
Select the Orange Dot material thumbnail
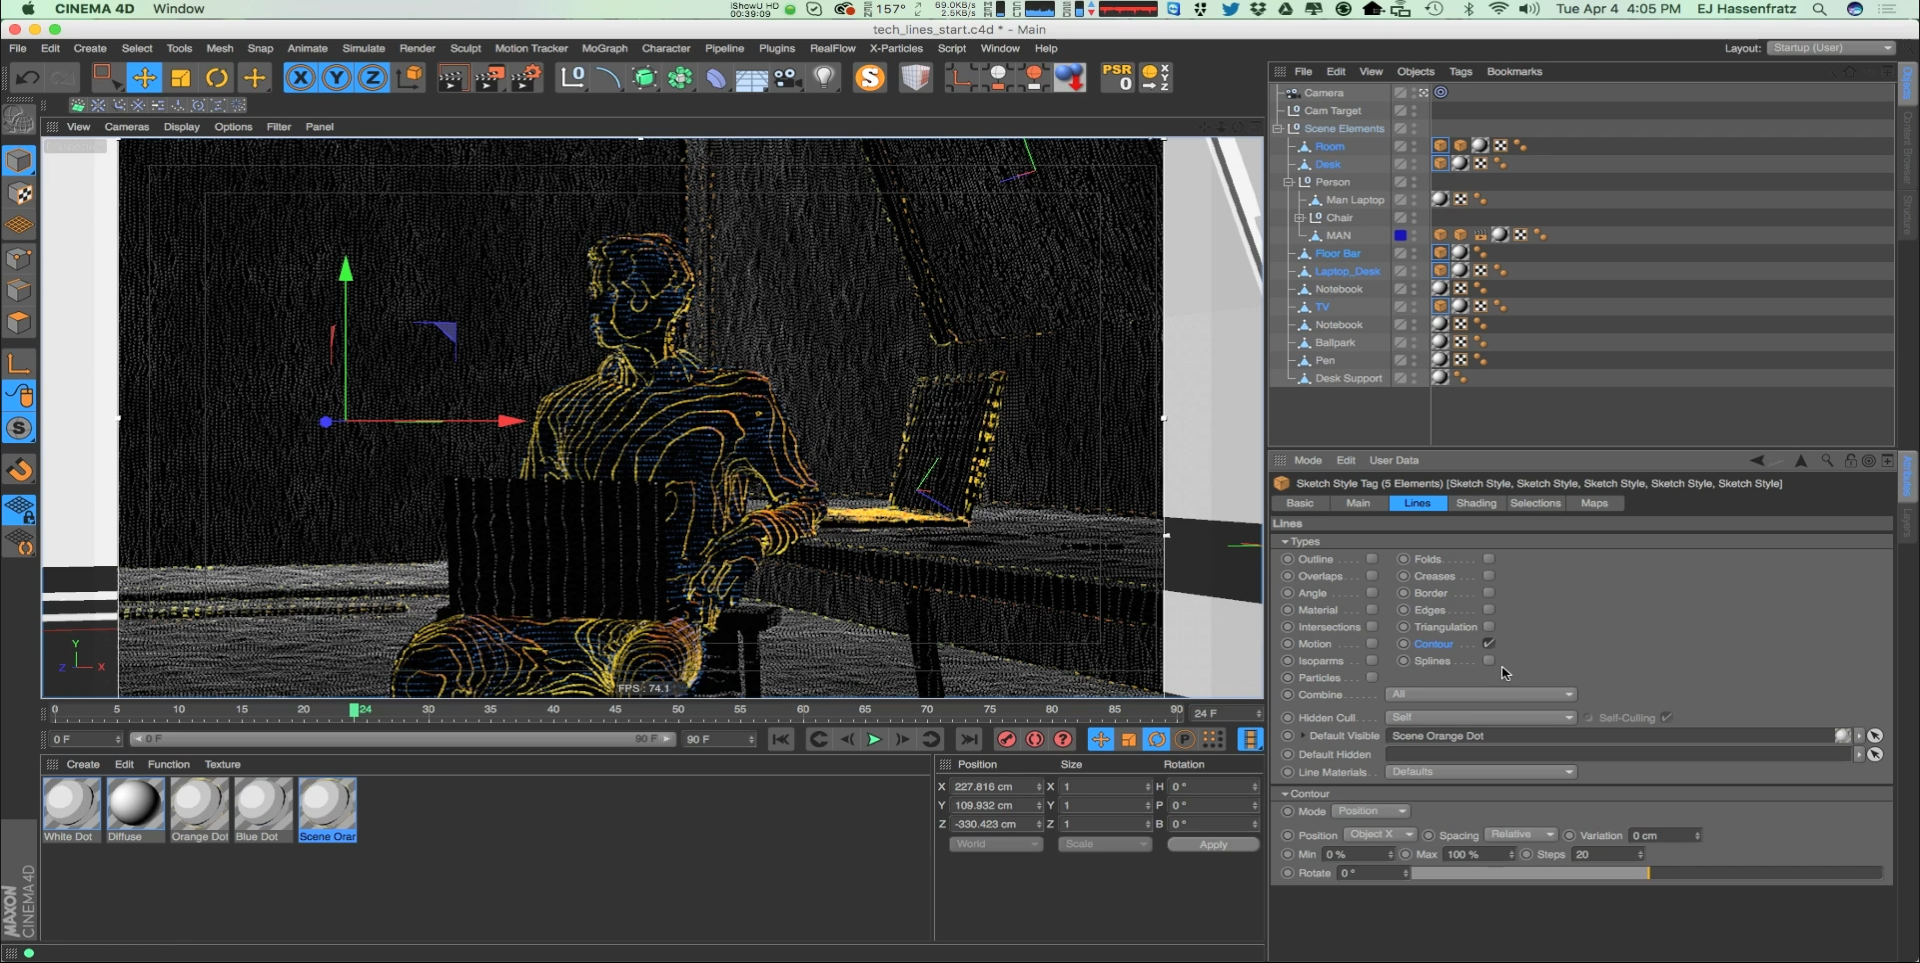[x=199, y=803]
